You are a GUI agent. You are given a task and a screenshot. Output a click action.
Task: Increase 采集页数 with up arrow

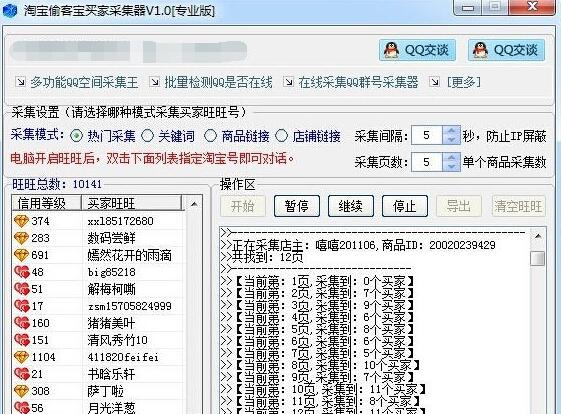coord(452,157)
